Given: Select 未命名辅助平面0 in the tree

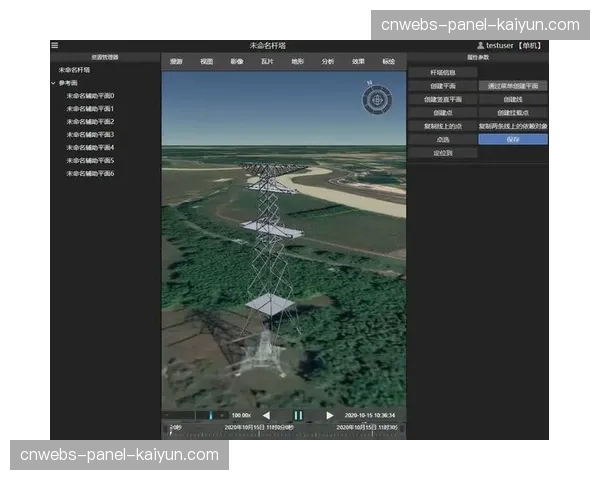Looking at the screenshot, I should [x=90, y=96].
